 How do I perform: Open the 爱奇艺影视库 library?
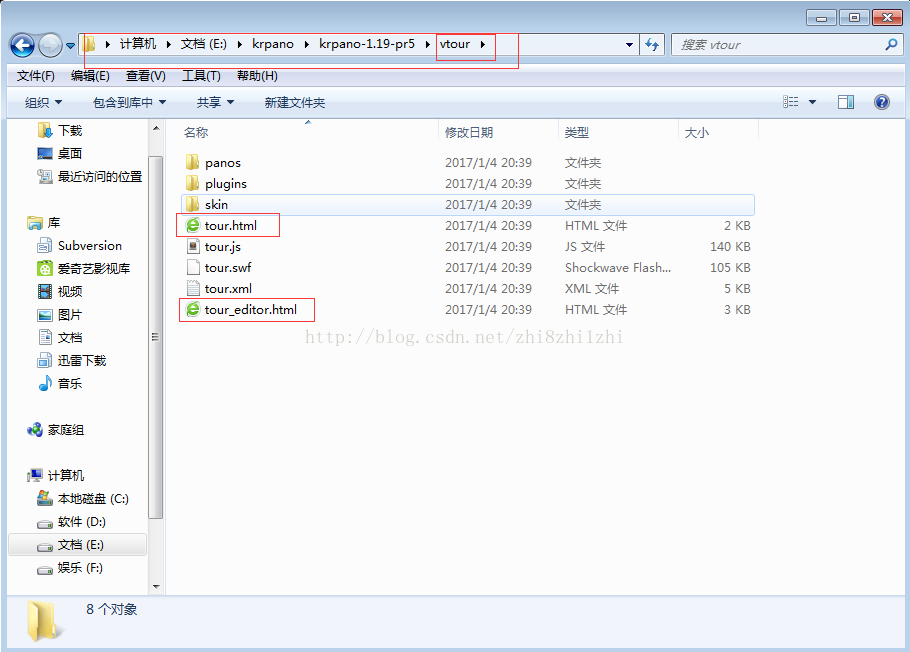click(93, 268)
